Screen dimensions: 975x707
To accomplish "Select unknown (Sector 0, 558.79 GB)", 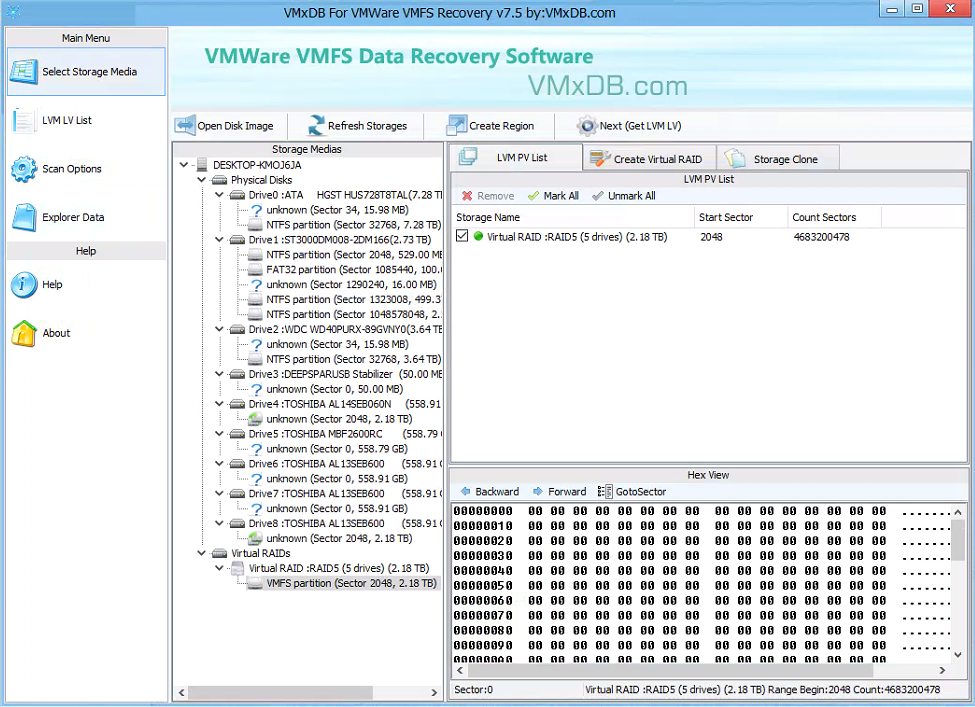I will (x=336, y=448).
